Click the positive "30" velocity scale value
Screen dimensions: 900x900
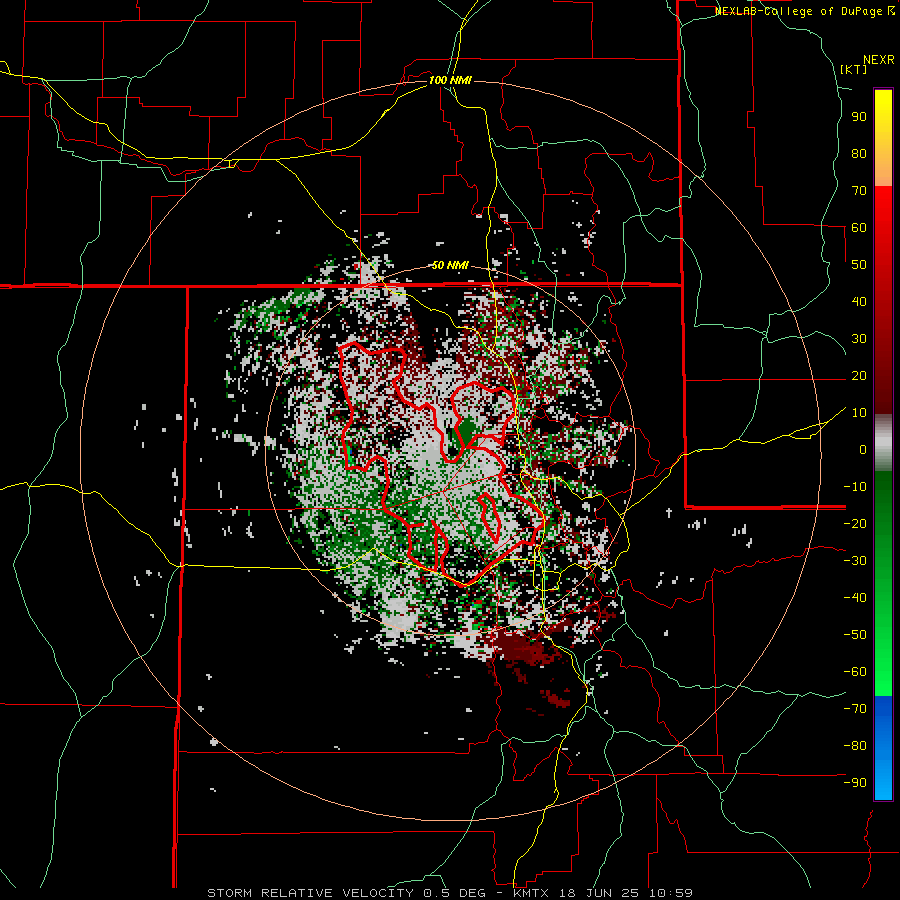[x=859, y=339]
